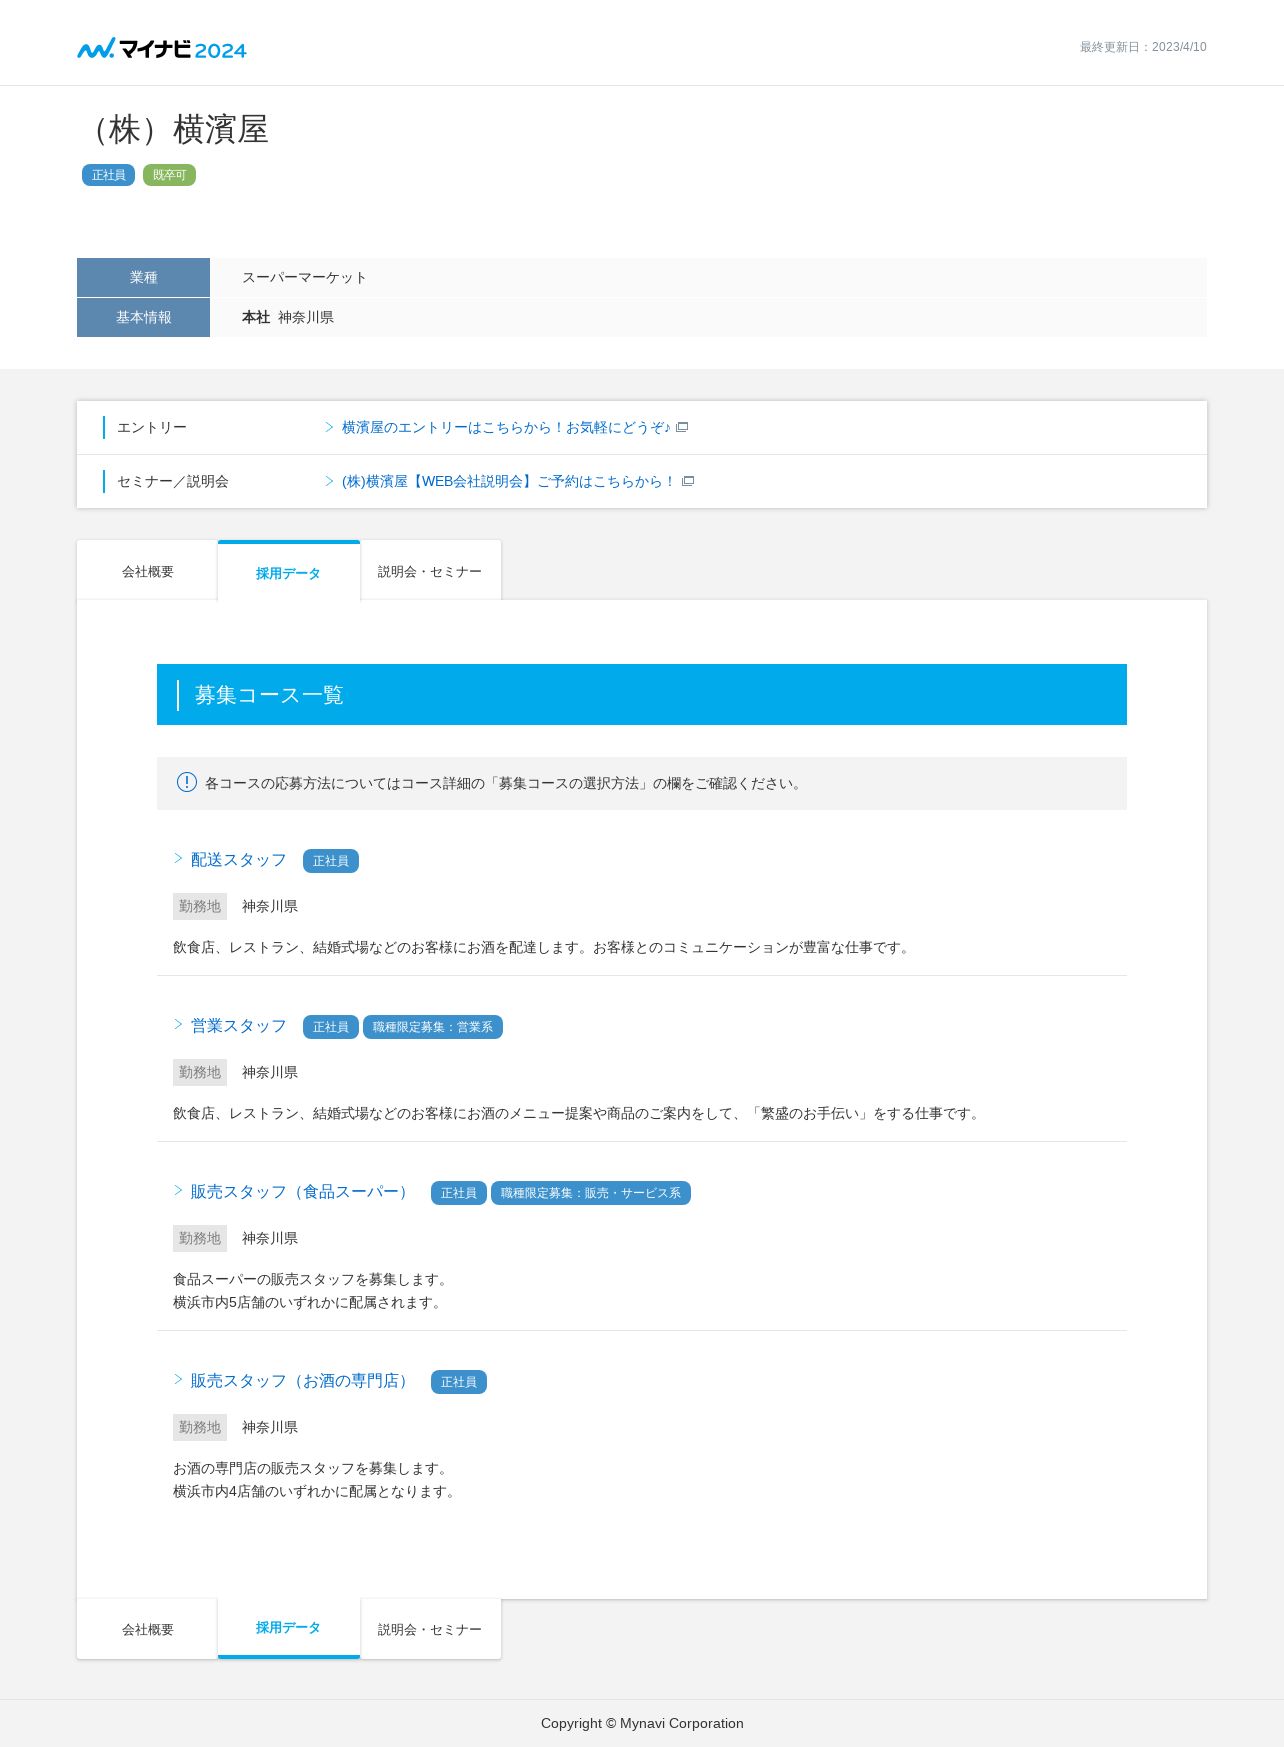Click green 既卒可 badge

(169, 175)
